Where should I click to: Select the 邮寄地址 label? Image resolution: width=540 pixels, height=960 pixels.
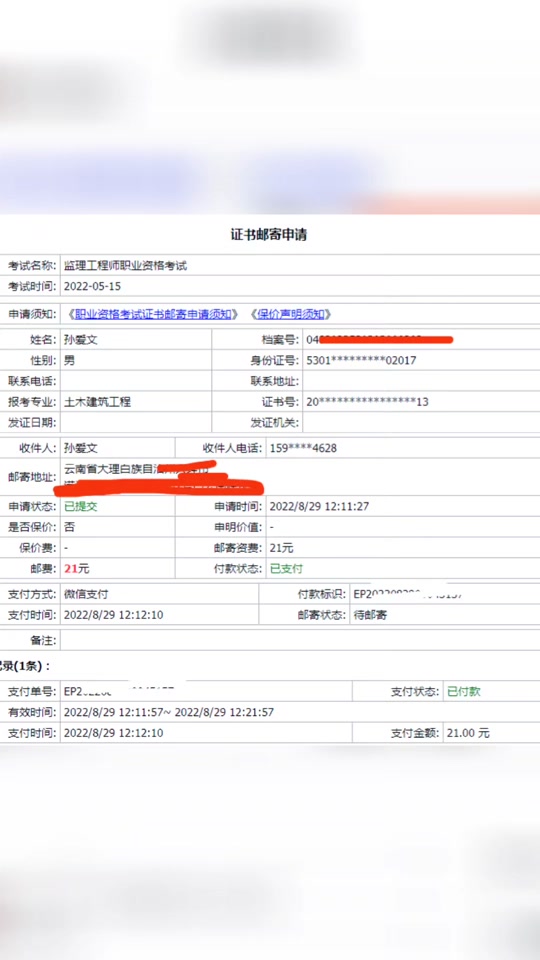pos(32,477)
